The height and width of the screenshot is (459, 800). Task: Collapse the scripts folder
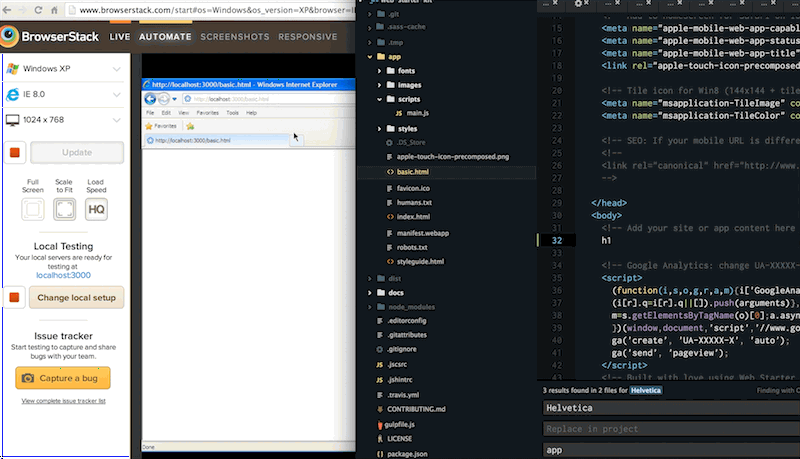[379, 99]
